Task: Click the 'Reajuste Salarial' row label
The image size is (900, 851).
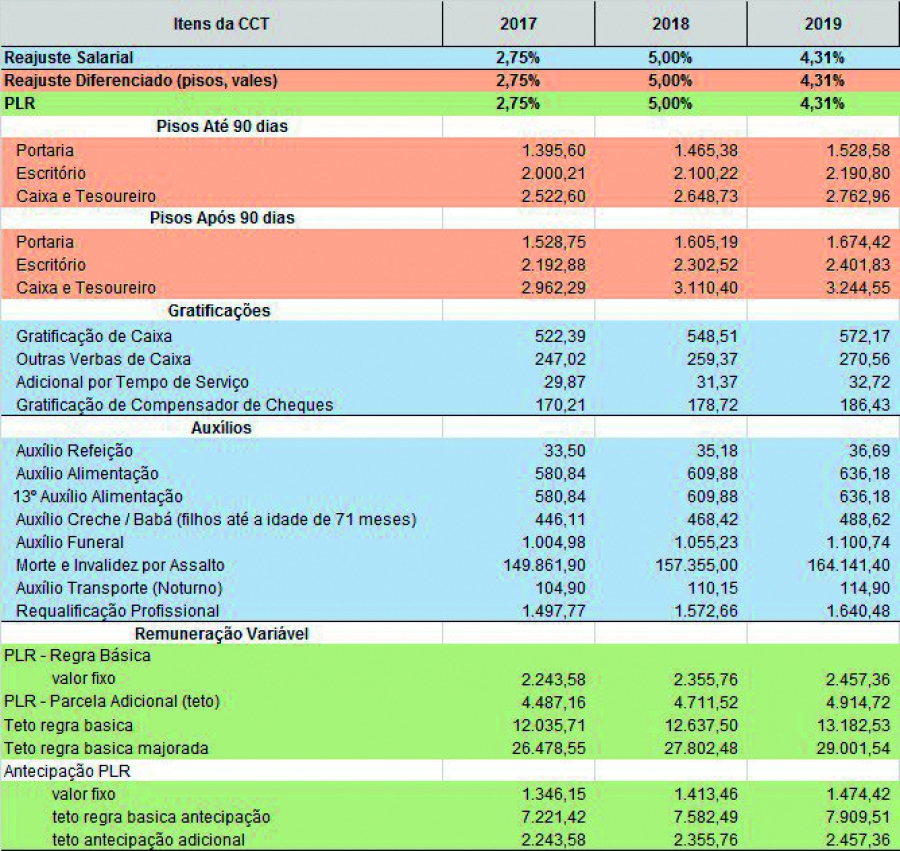Action: coord(68,58)
